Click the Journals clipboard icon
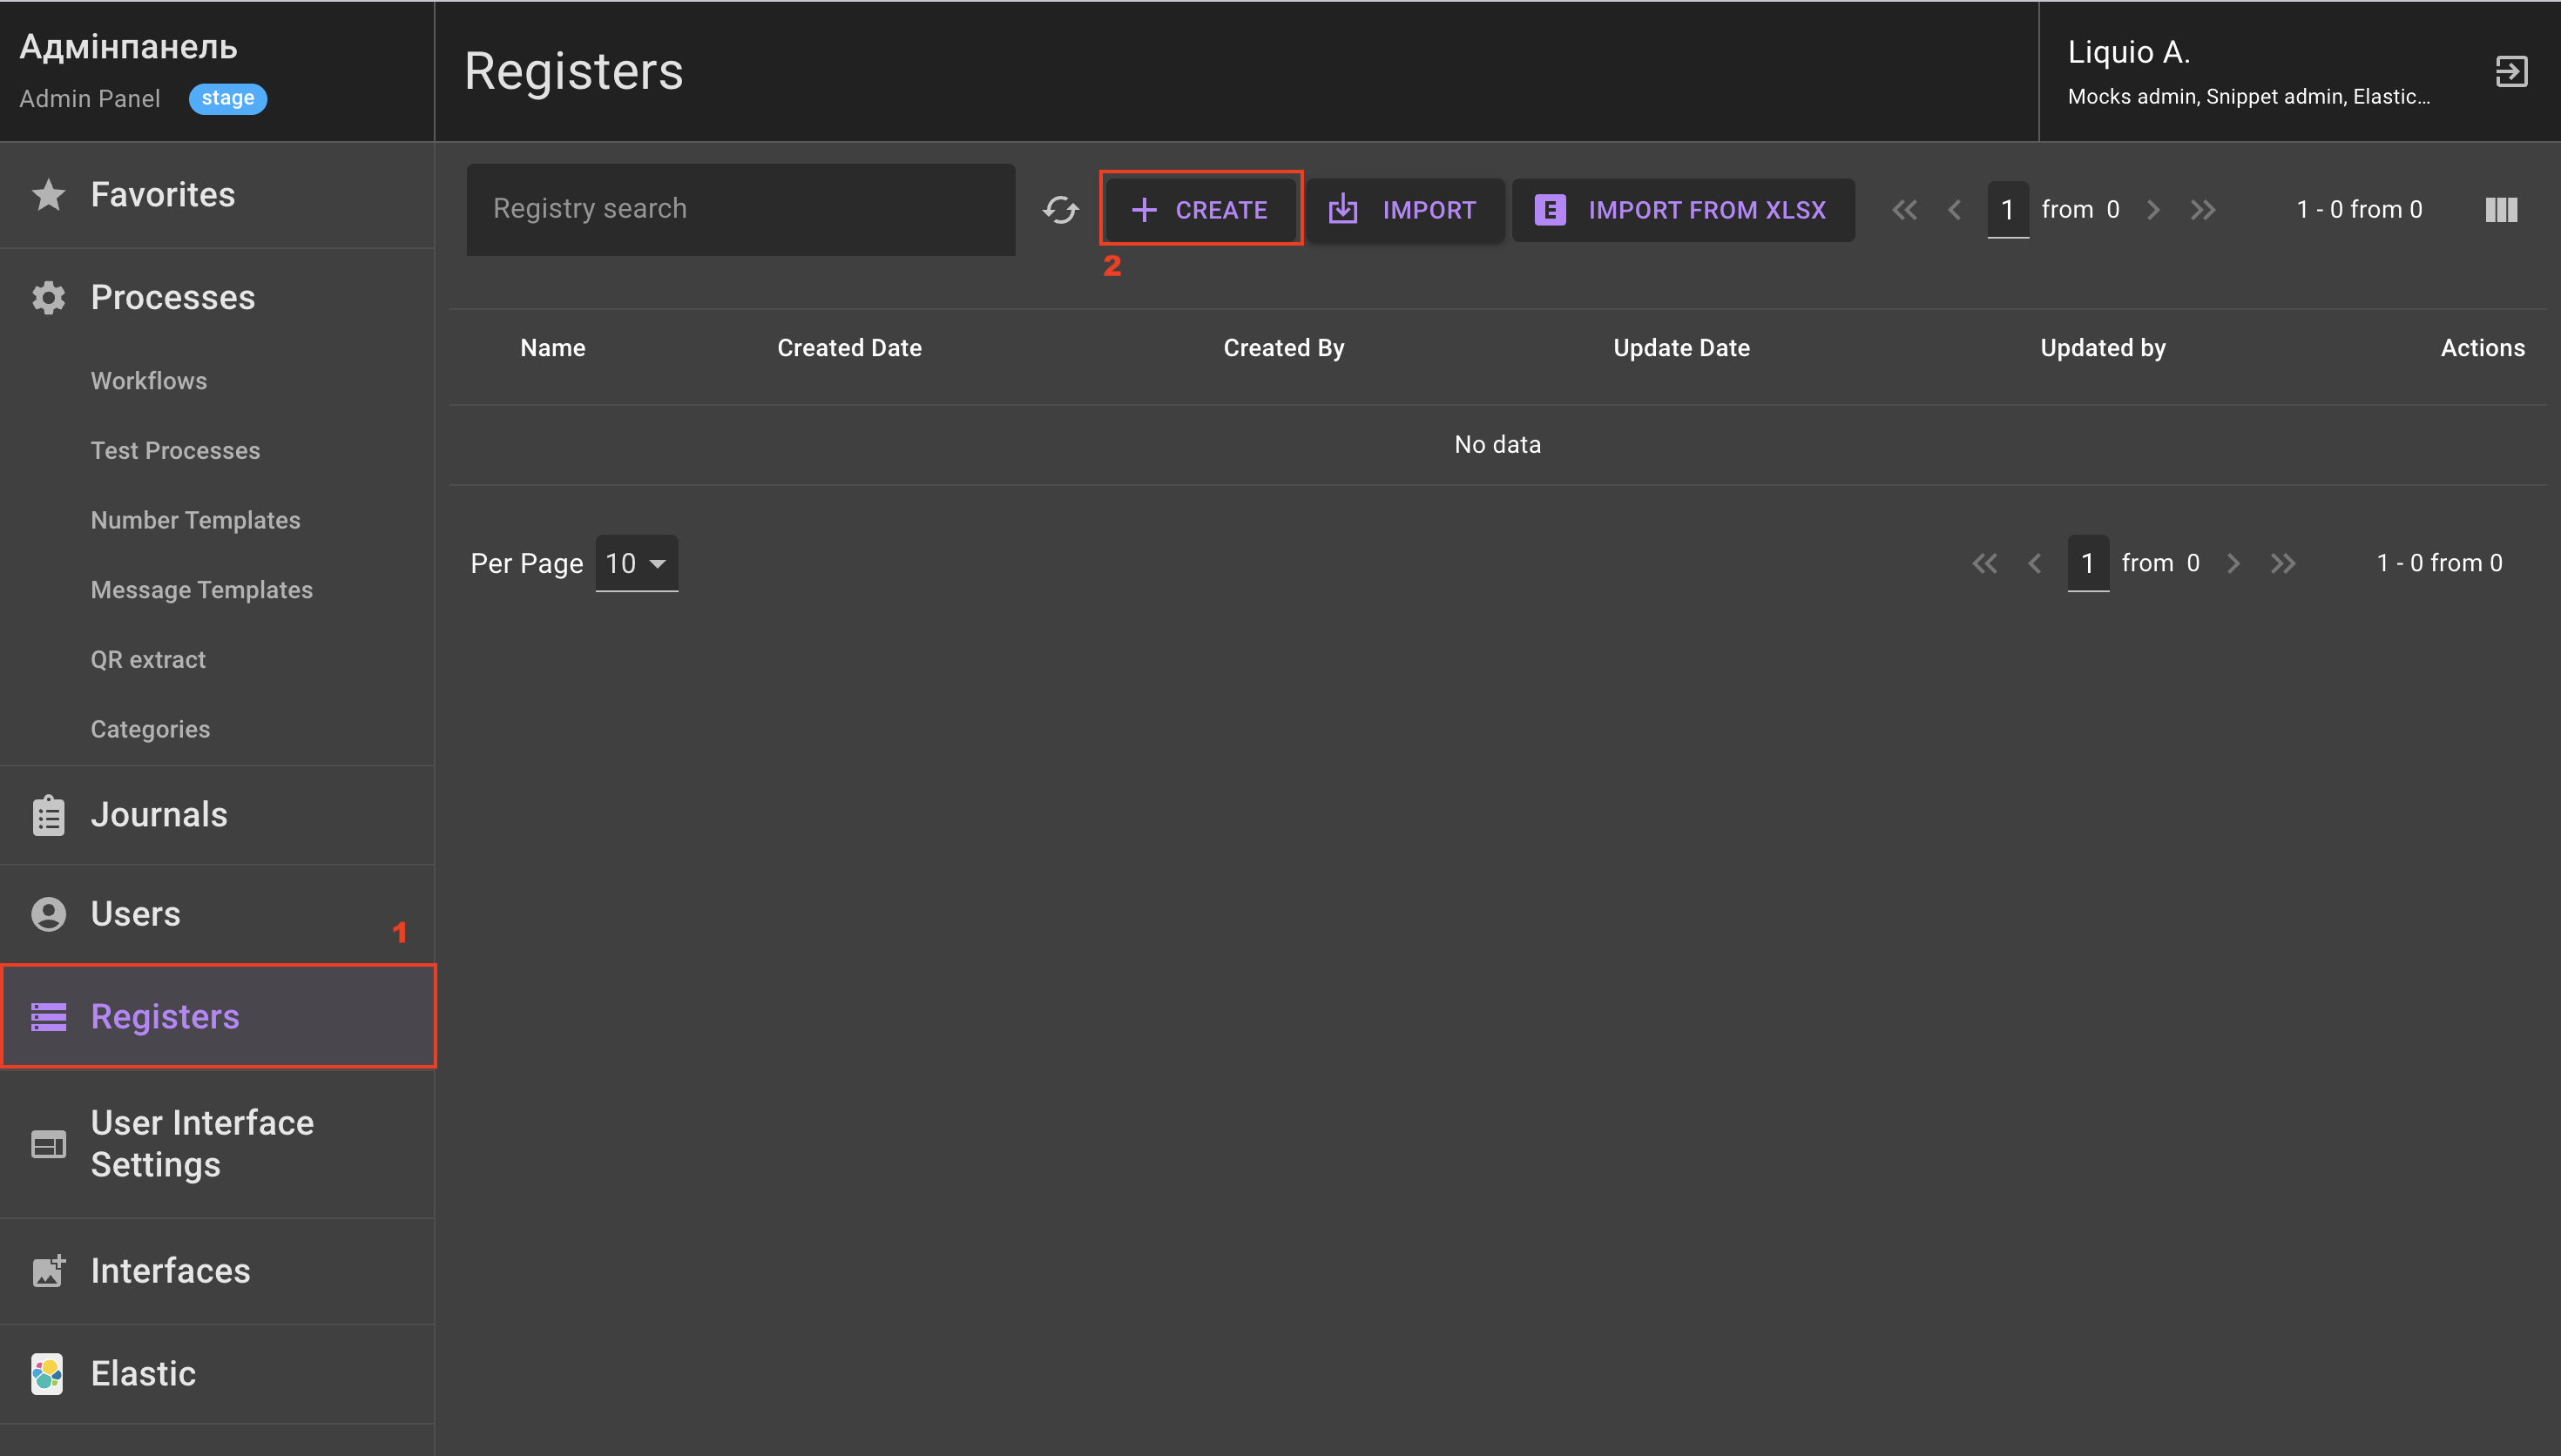Viewport: 2561px width, 1456px height. coord(48,815)
